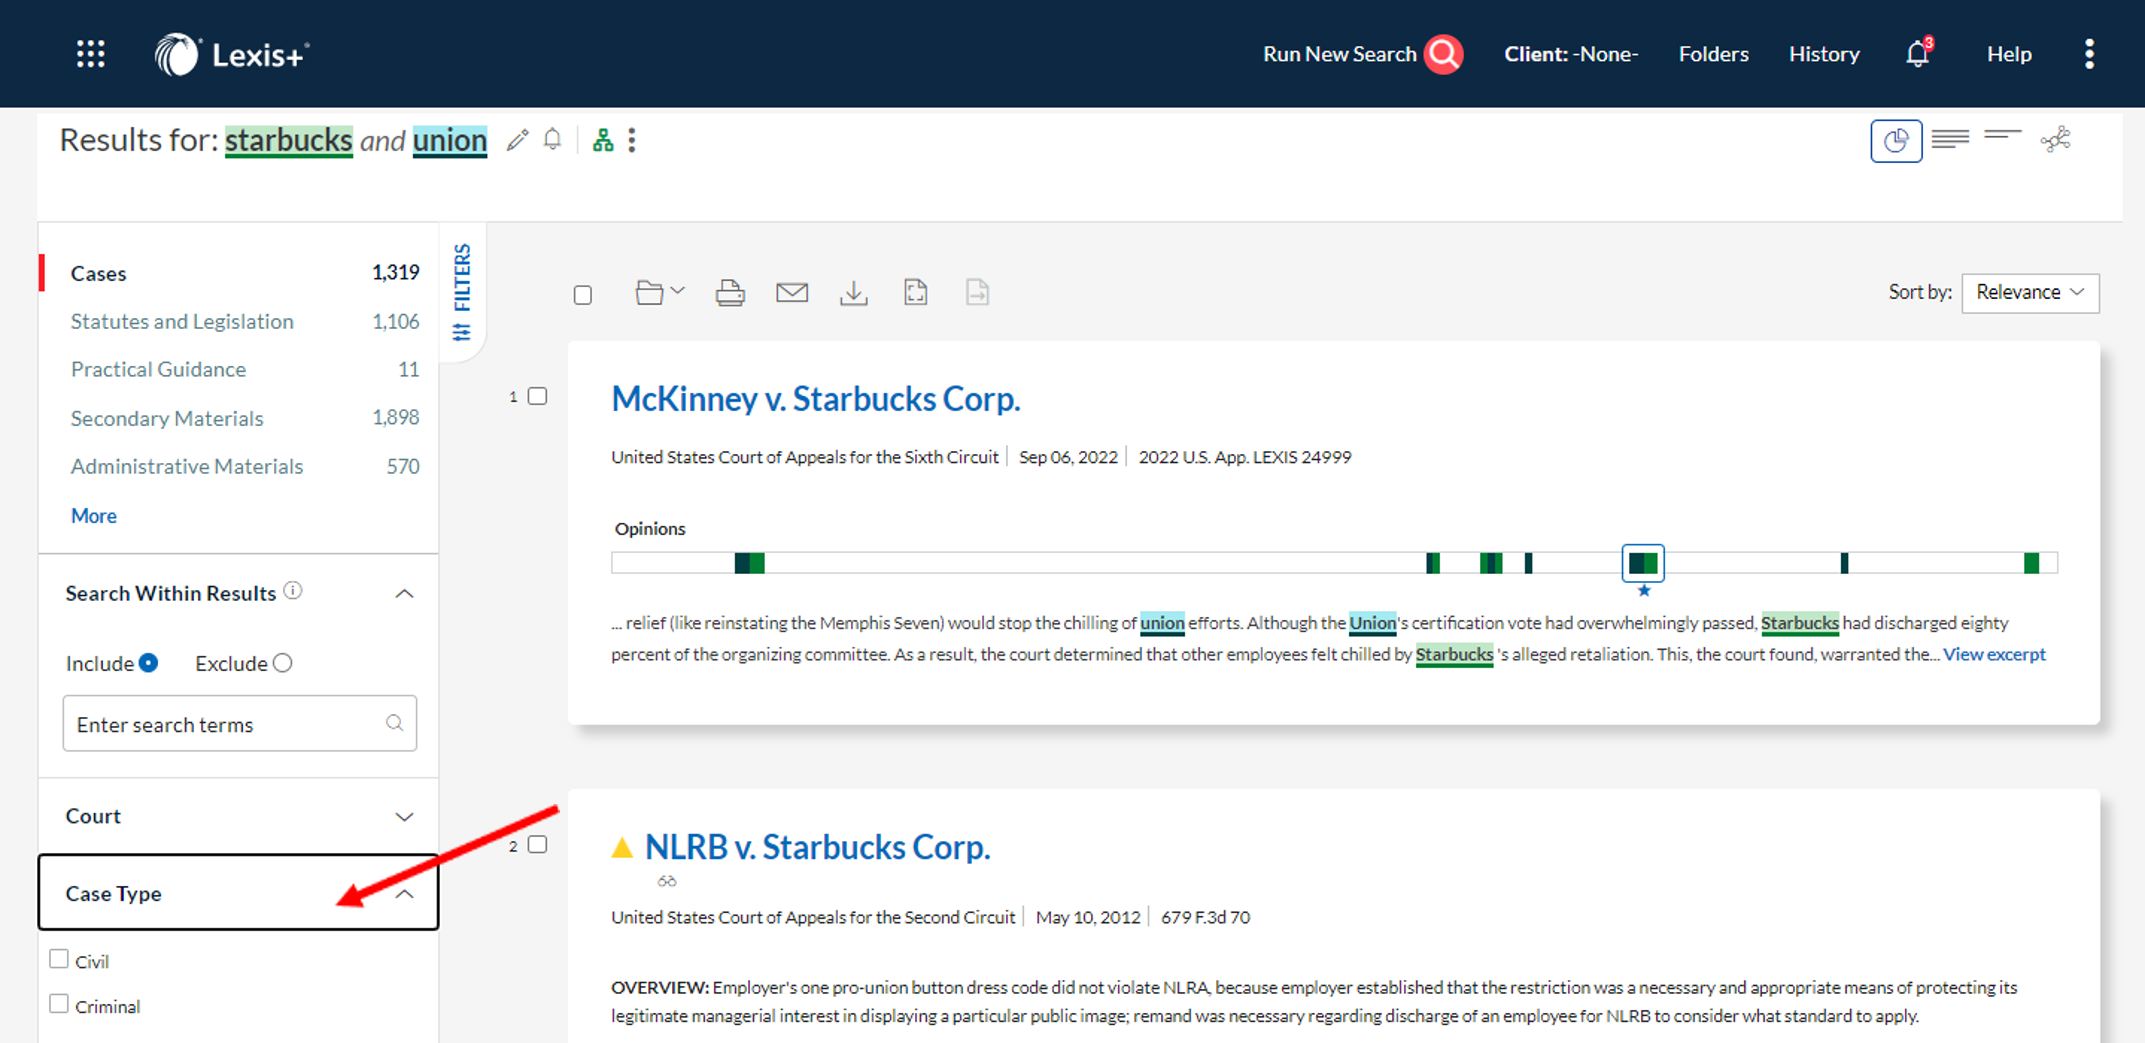Click the yellow Shepard's caution triangle
Viewport: 2145px width, 1043px height.
[x=622, y=848]
